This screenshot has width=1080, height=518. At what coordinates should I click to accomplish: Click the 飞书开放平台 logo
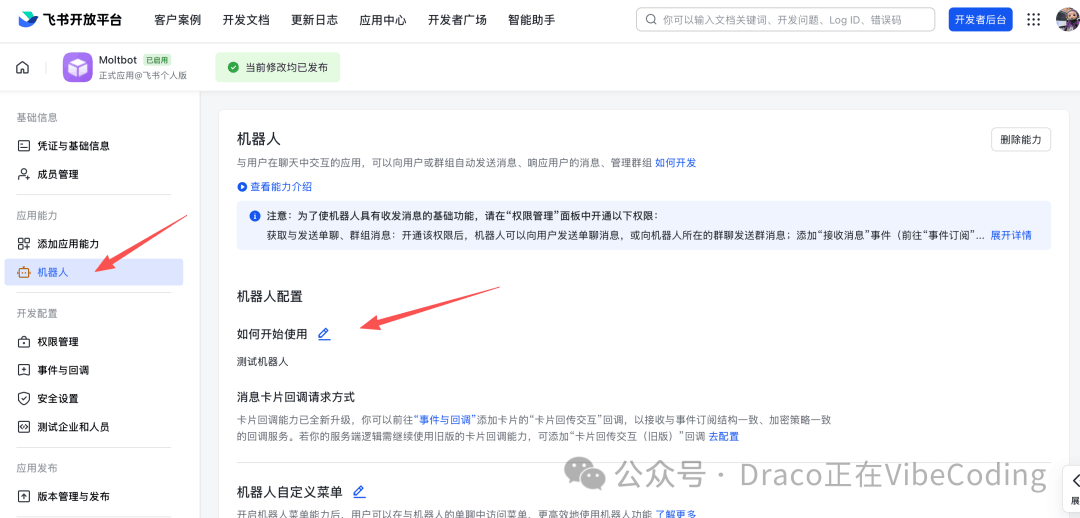tap(69, 20)
